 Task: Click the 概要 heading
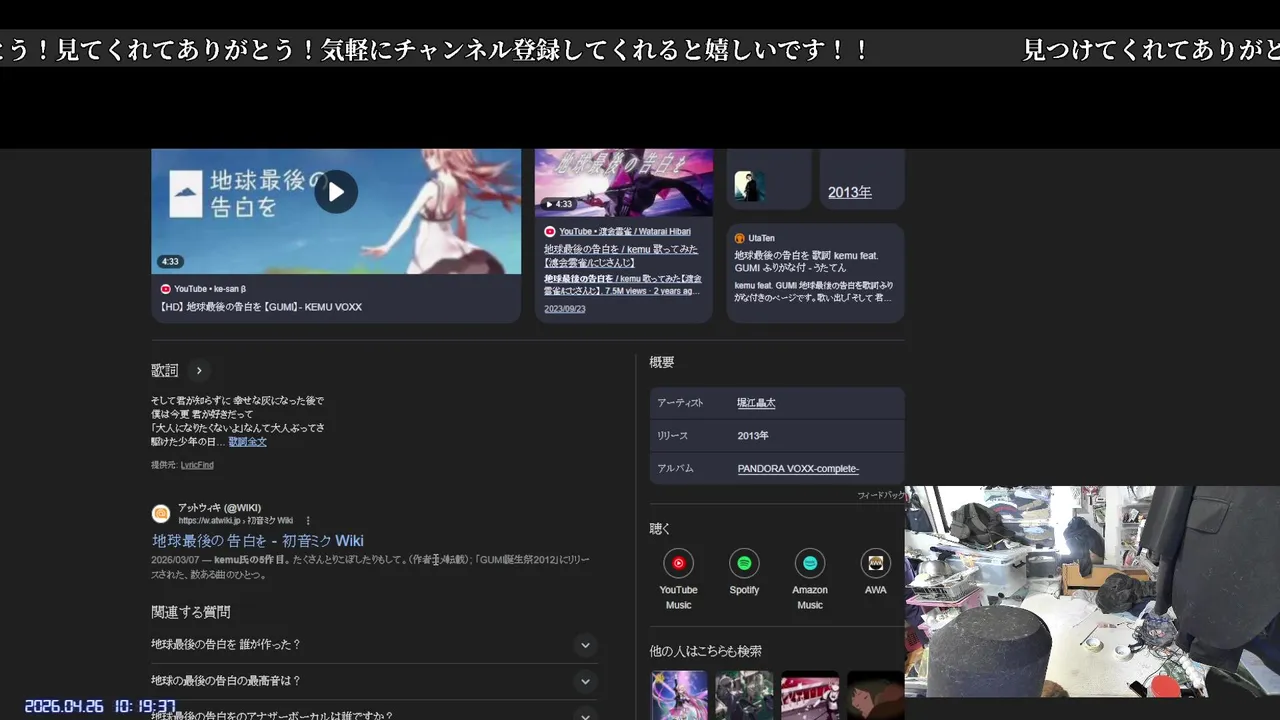[x=662, y=362]
